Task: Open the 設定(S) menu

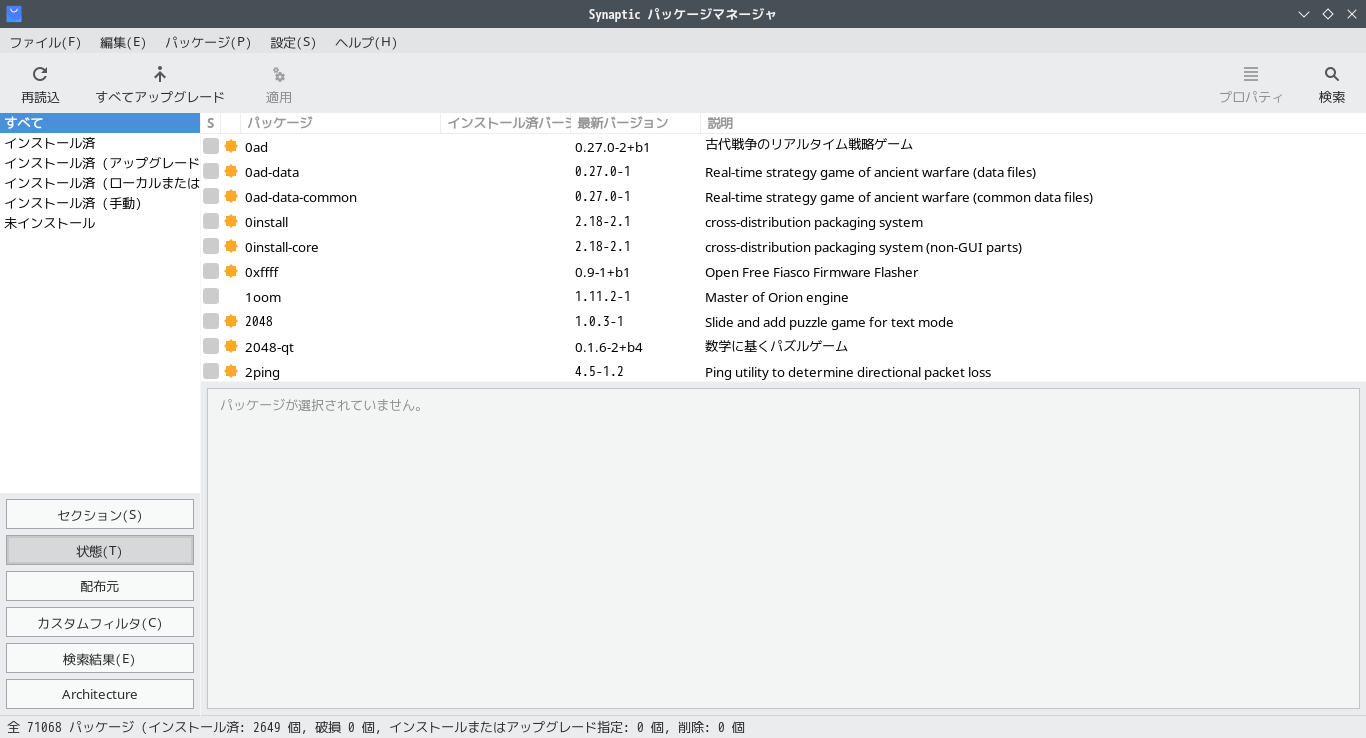Action: pos(293,42)
